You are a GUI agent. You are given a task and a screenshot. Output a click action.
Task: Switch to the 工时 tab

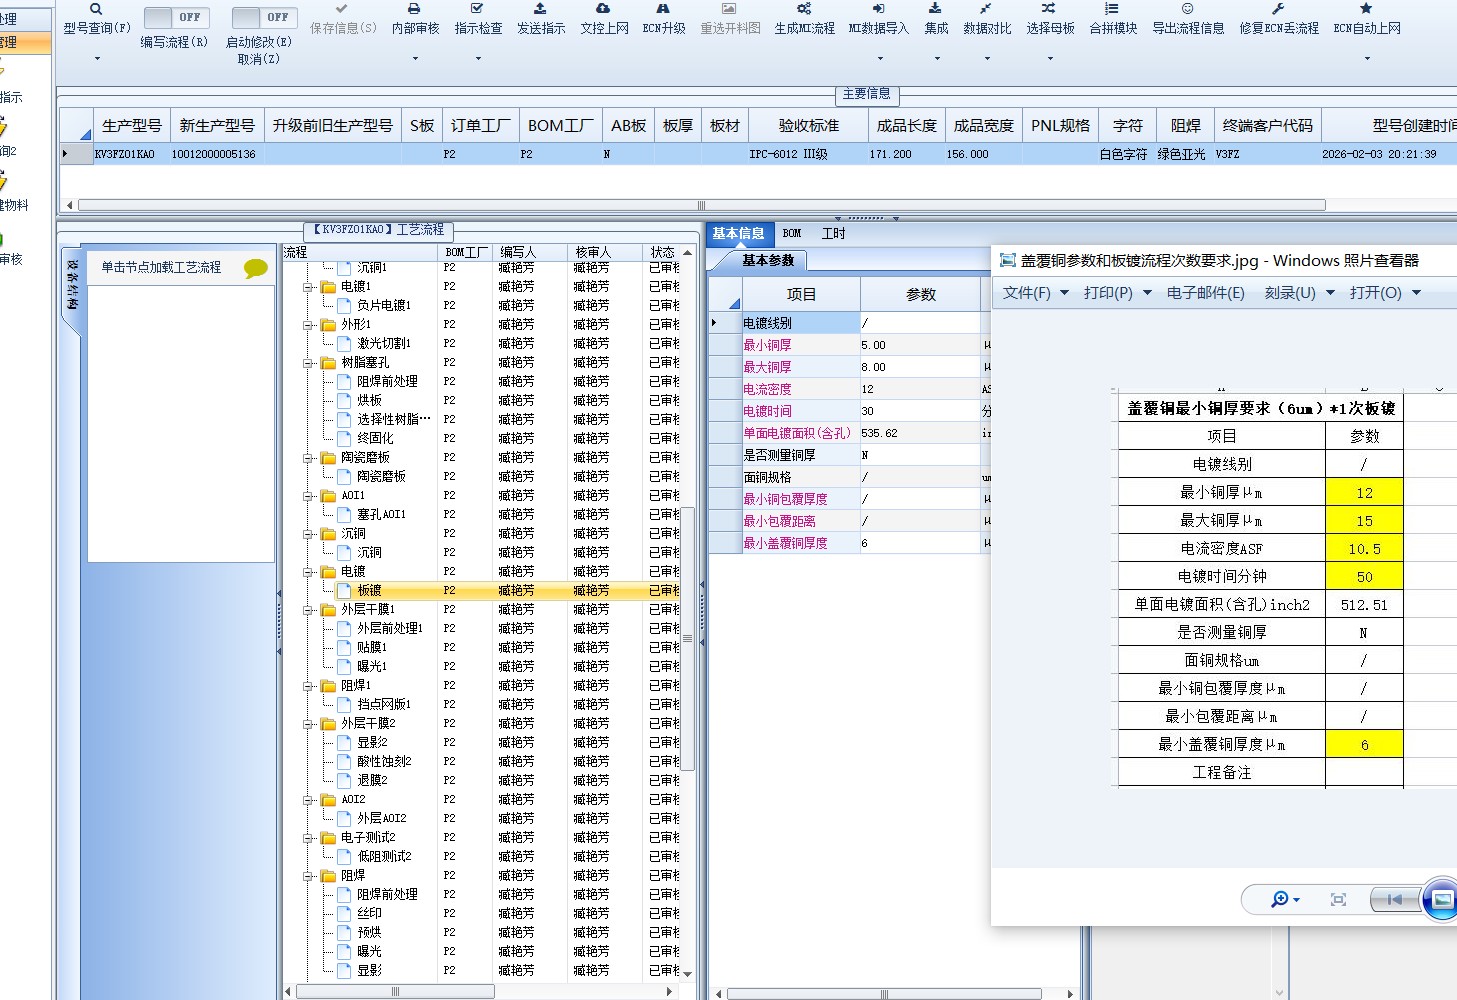point(833,234)
